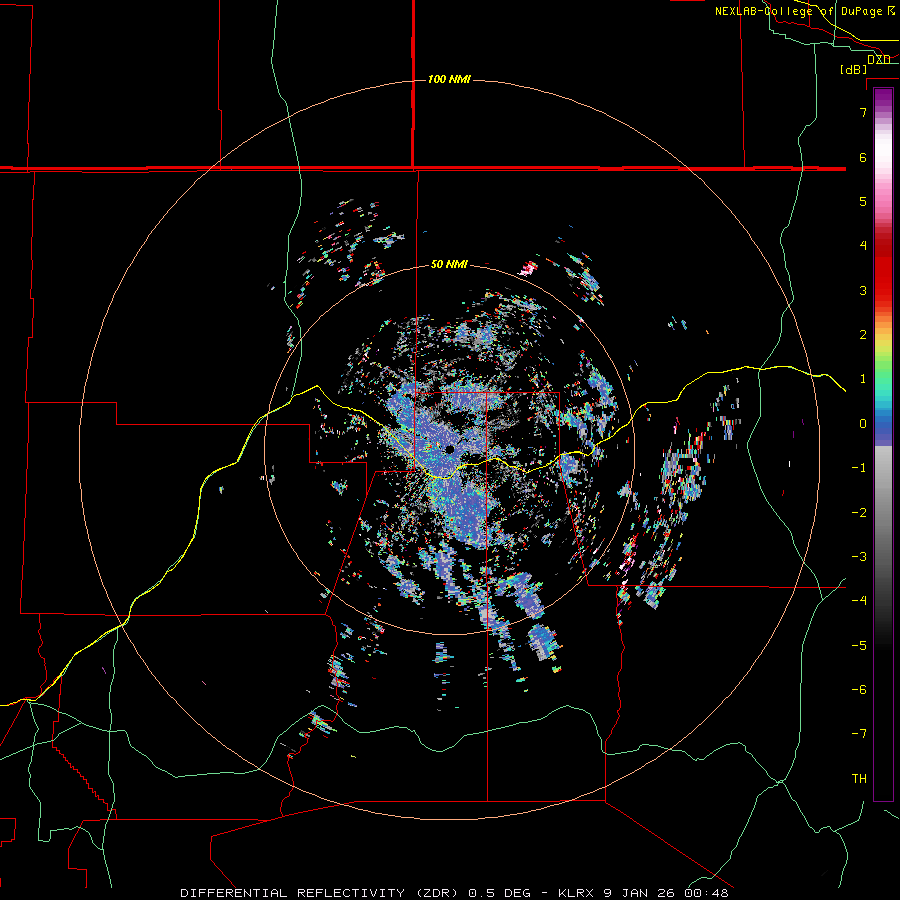This screenshot has width=900, height=900.
Task: Click the 50 NMI range ring label
Action: point(449,264)
